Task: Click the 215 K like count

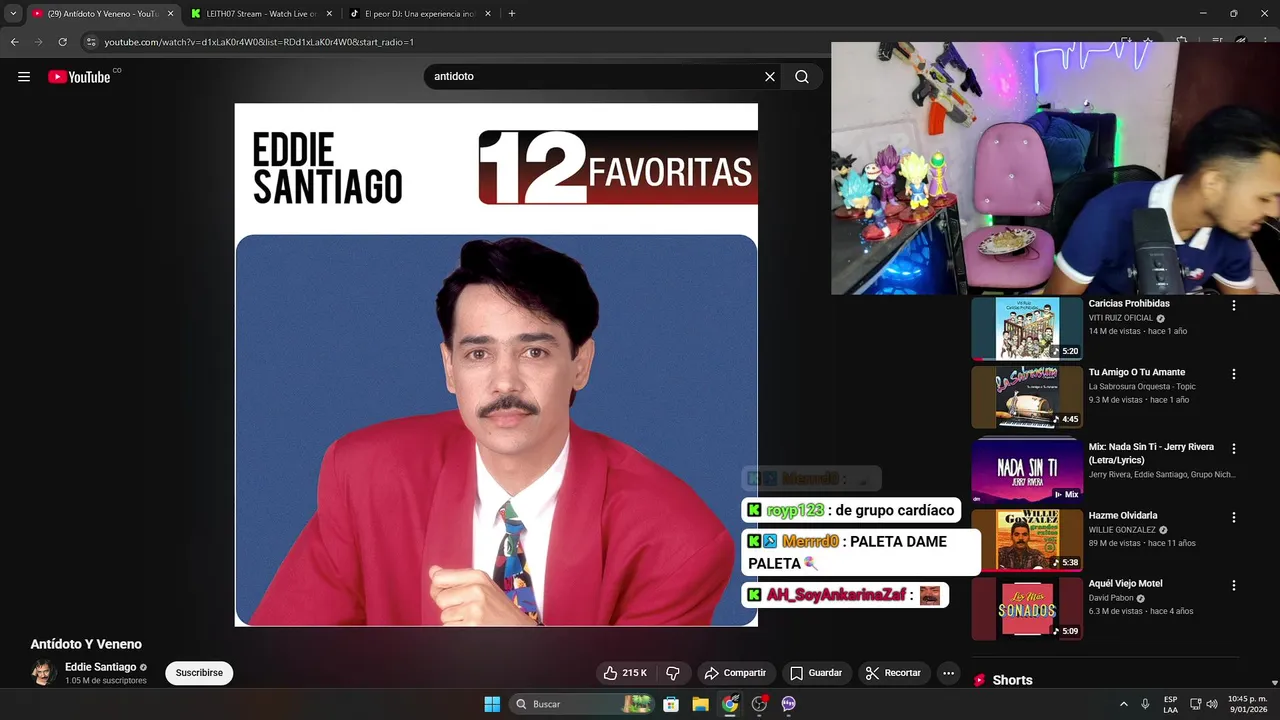Action: point(634,673)
